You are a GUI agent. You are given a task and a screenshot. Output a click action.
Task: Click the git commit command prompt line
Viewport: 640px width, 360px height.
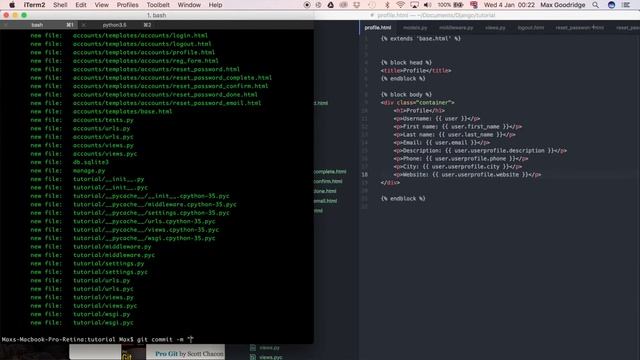click(x=98, y=339)
